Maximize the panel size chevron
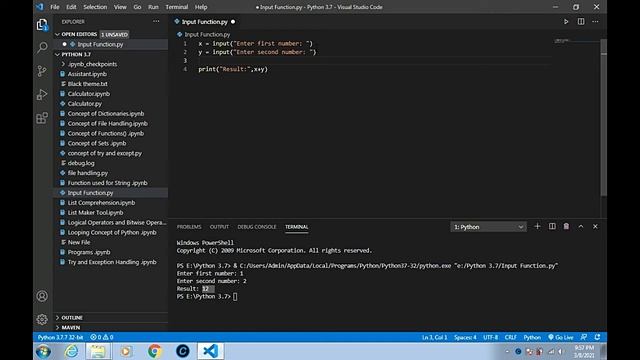This screenshot has height=360, width=640. tap(581, 227)
